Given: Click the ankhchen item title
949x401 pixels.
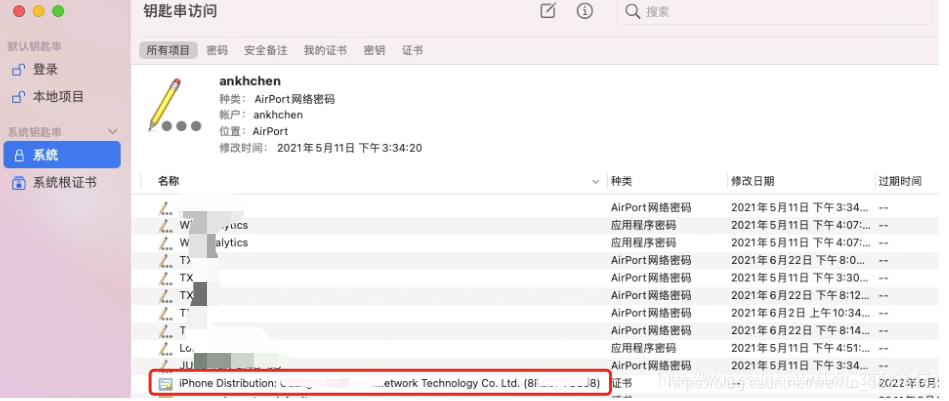Looking at the screenshot, I should (x=250, y=81).
